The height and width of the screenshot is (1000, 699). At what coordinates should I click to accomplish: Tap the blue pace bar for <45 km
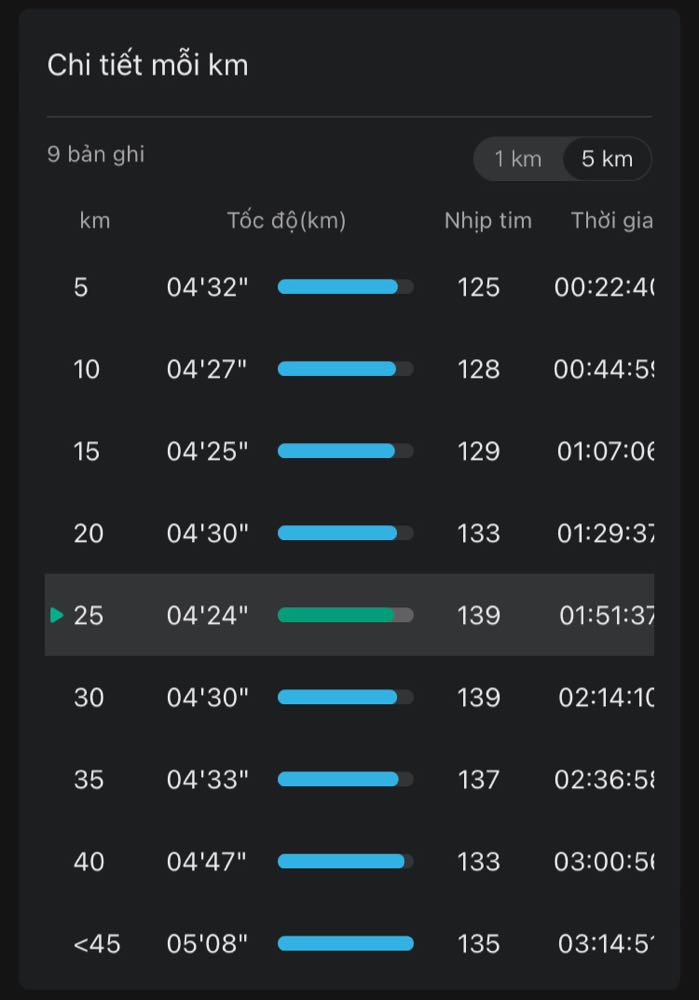tap(346, 944)
